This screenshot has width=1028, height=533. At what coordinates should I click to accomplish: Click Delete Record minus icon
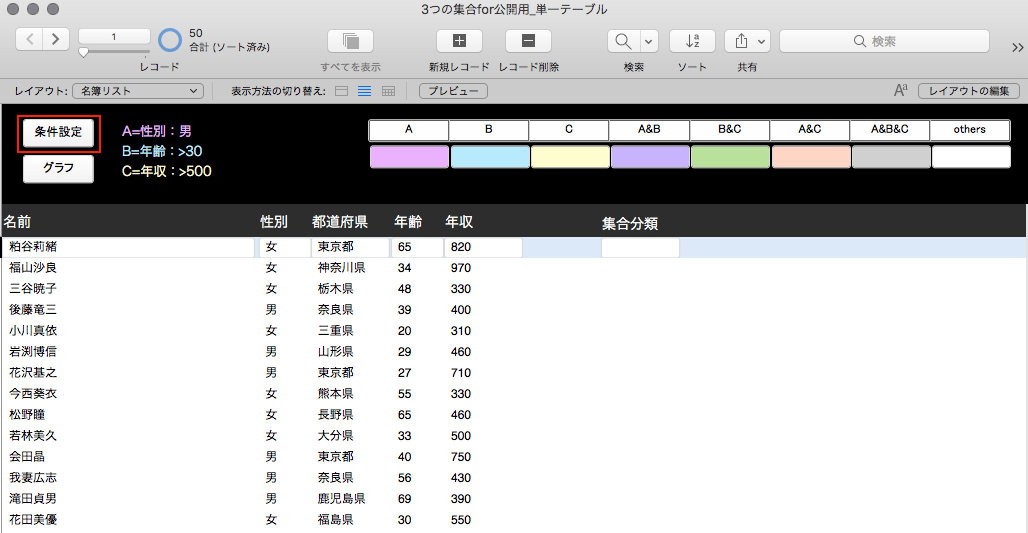coord(528,41)
